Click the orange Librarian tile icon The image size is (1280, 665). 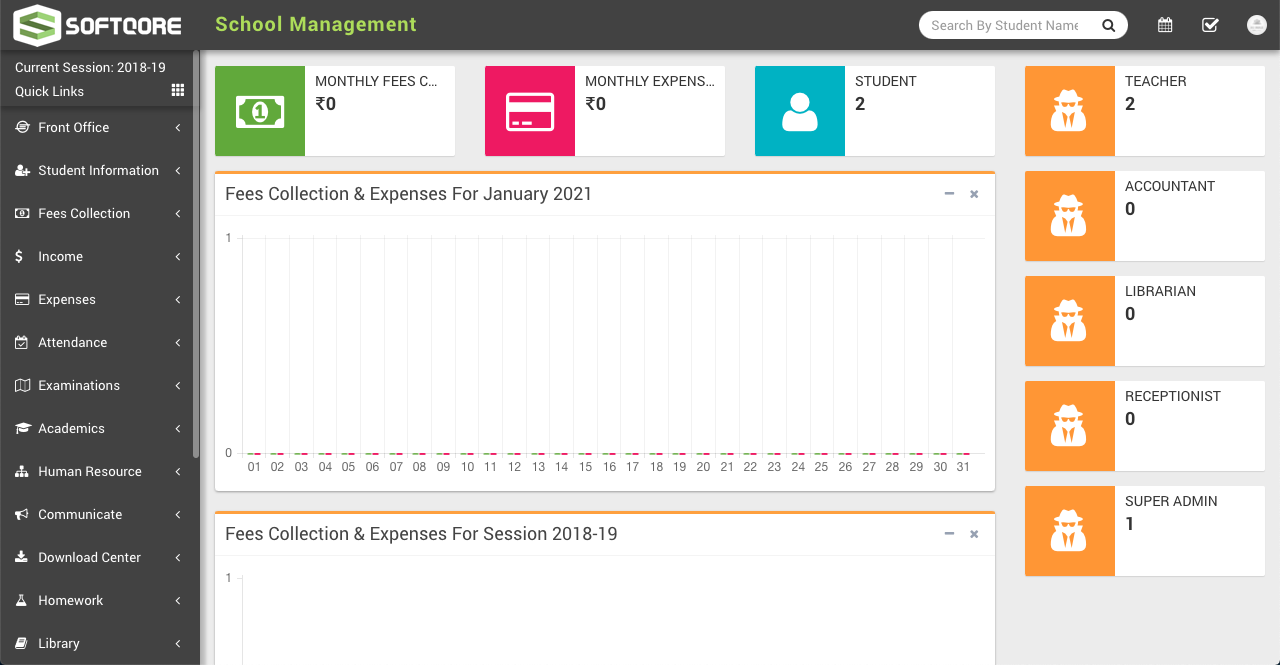[1070, 321]
